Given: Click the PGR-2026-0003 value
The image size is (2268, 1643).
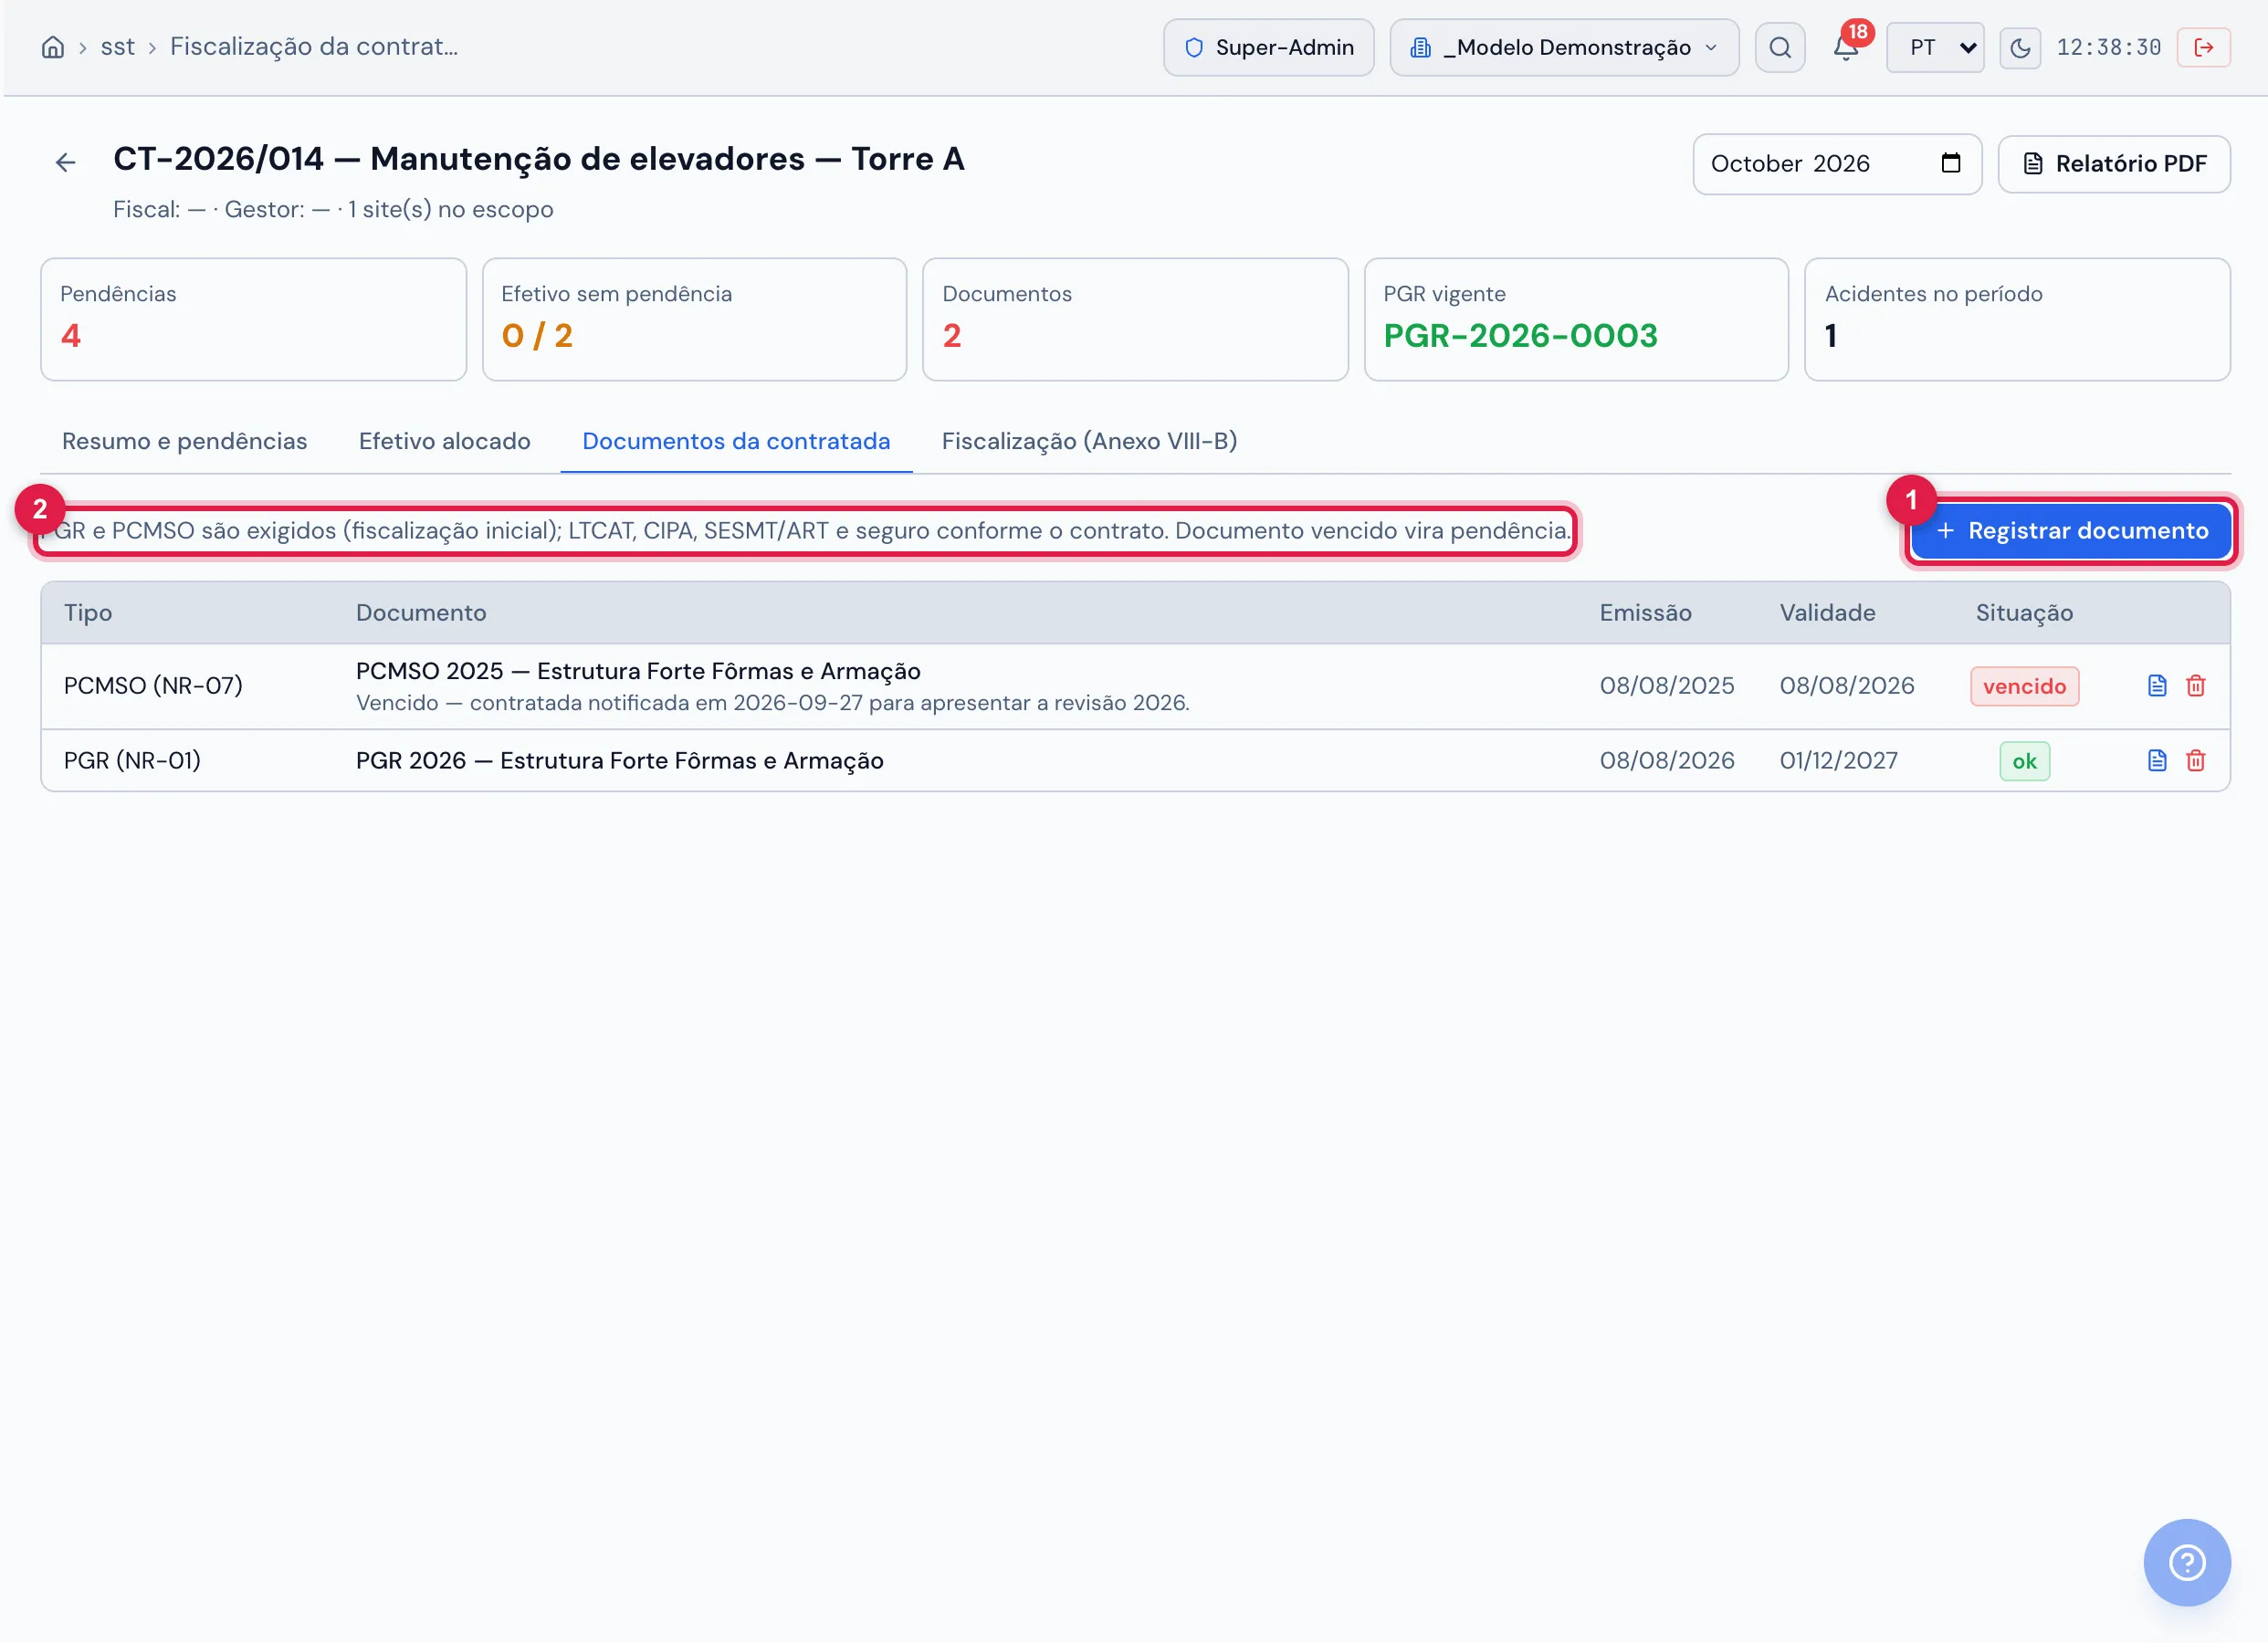Looking at the screenshot, I should click(x=1520, y=336).
